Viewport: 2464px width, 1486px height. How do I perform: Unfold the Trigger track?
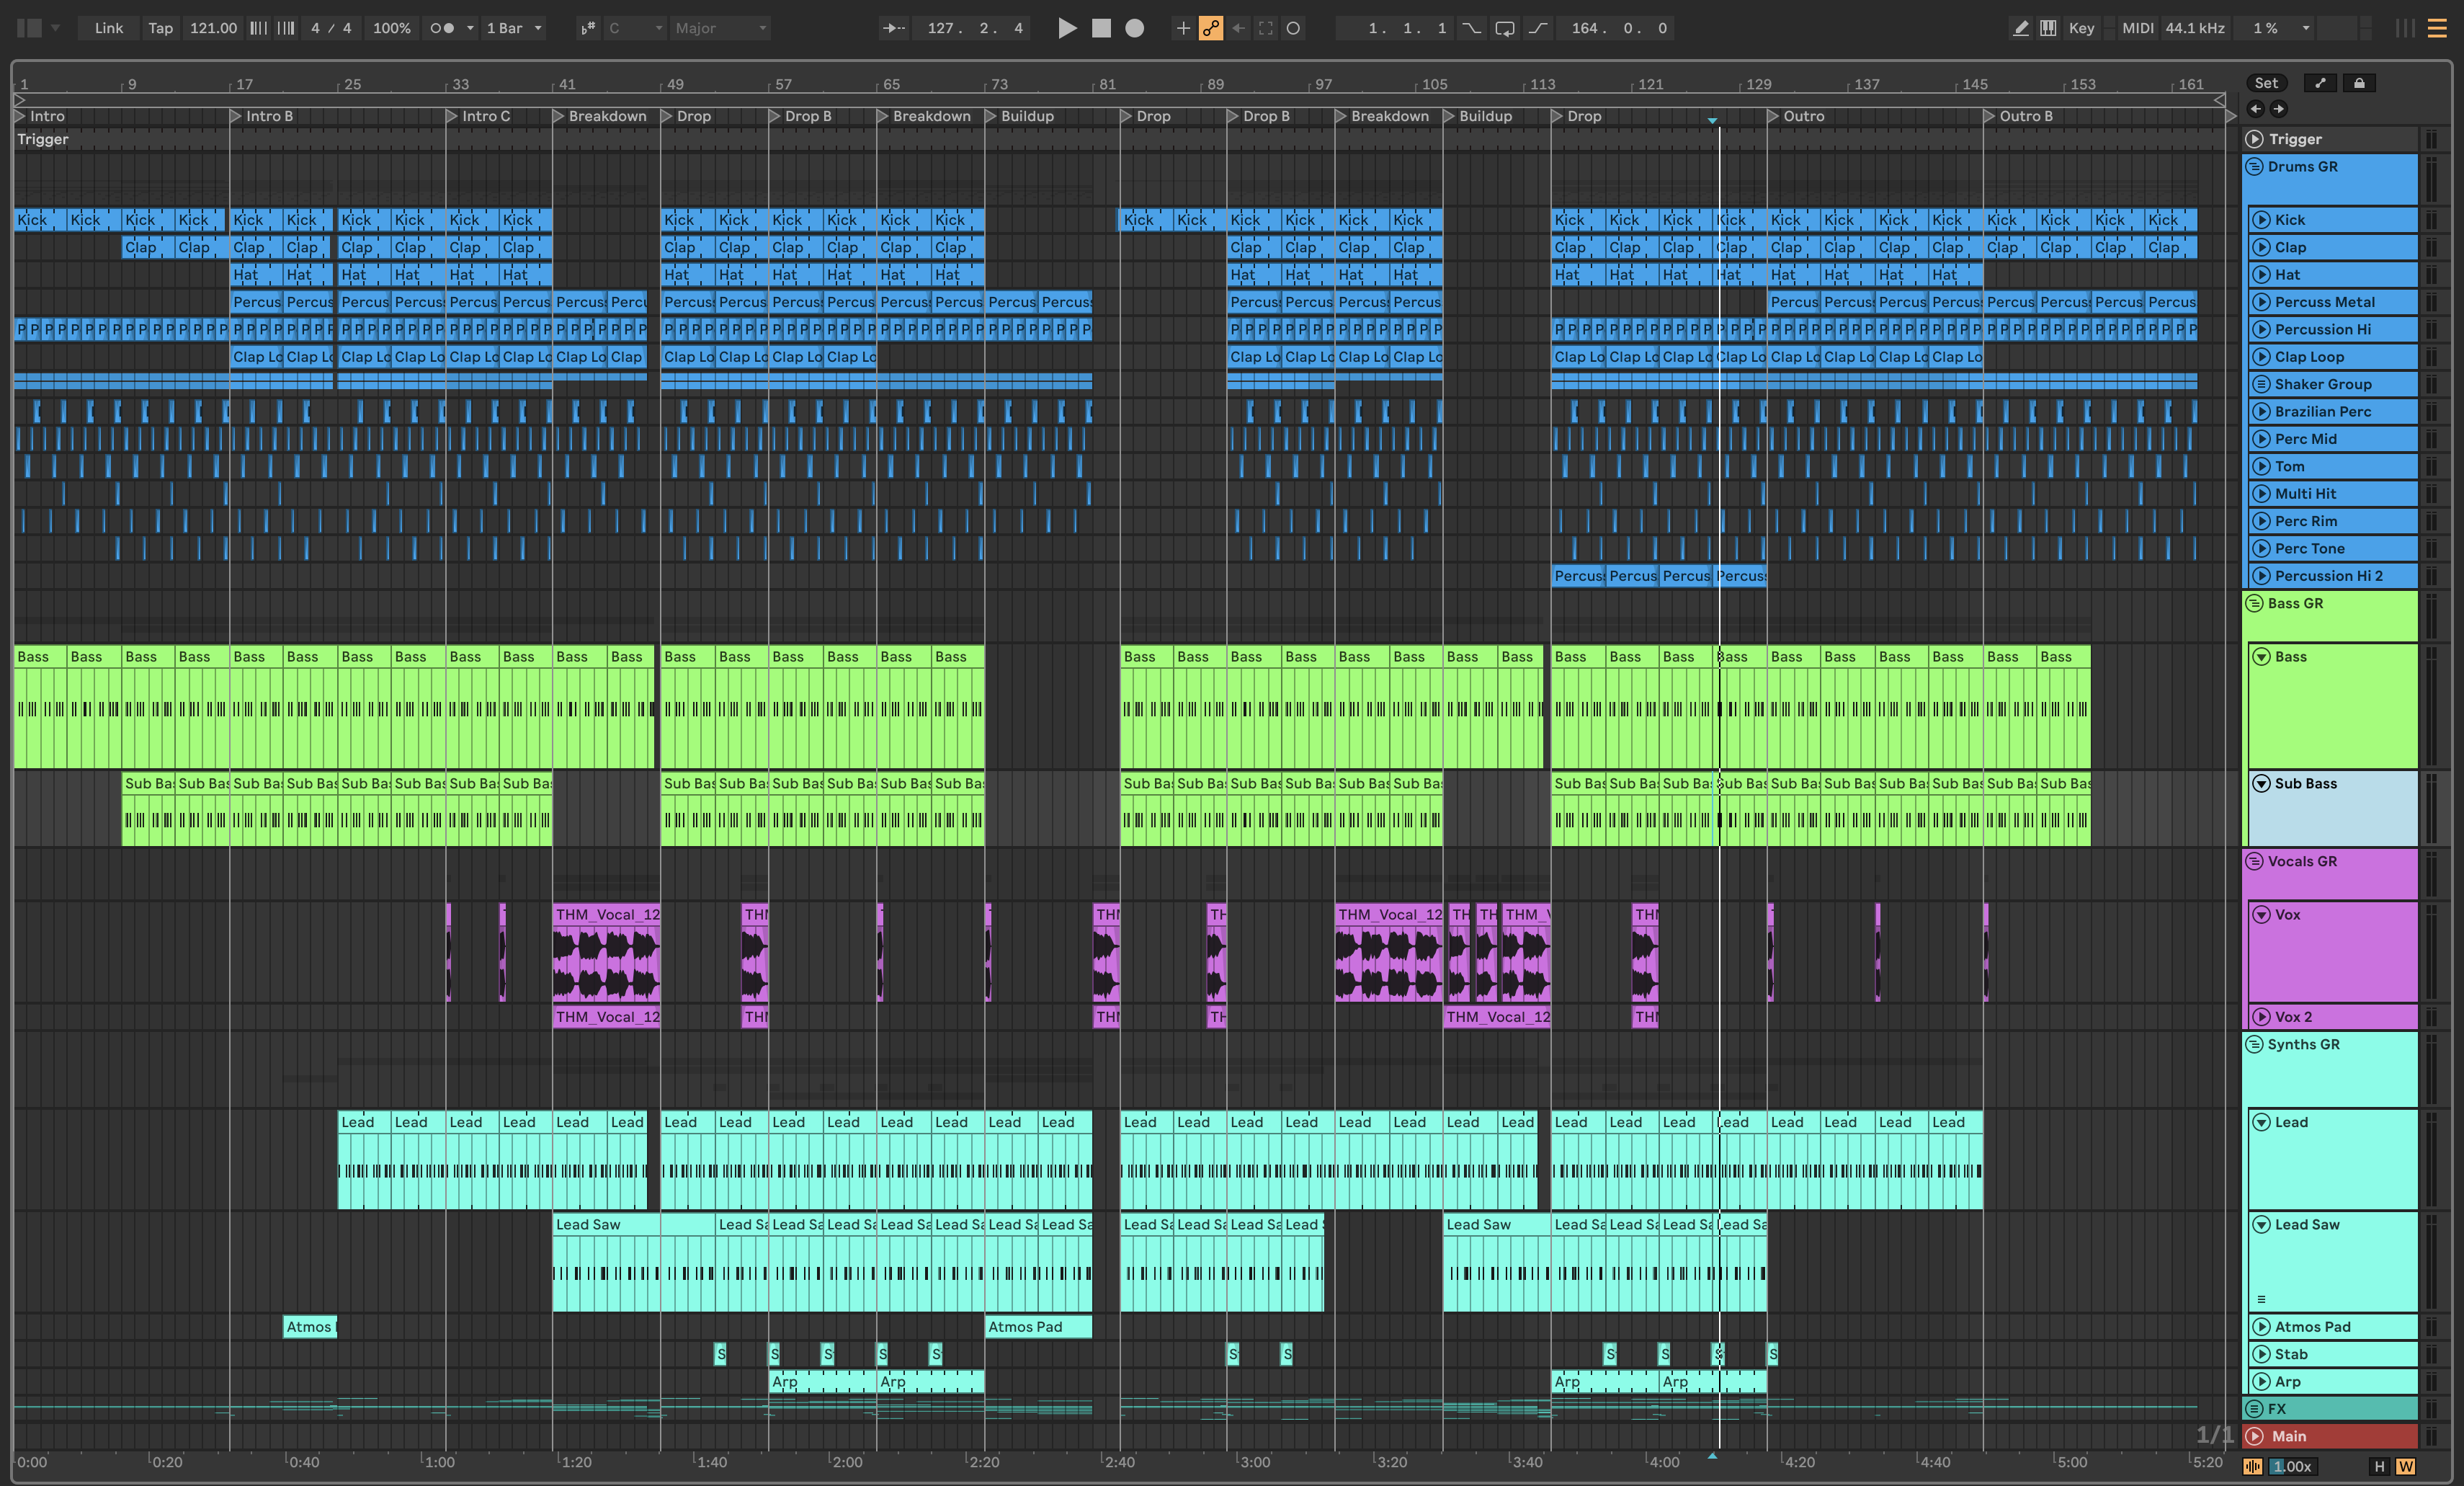coord(2255,139)
